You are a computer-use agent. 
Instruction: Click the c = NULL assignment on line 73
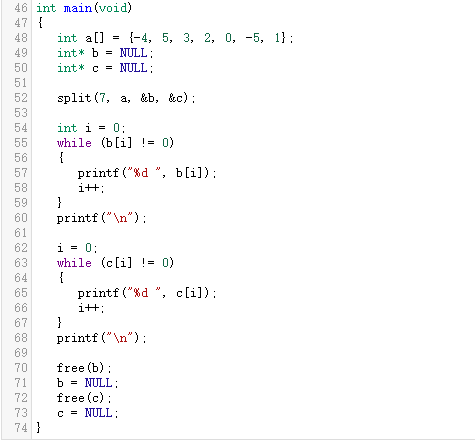click(x=88, y=413)
